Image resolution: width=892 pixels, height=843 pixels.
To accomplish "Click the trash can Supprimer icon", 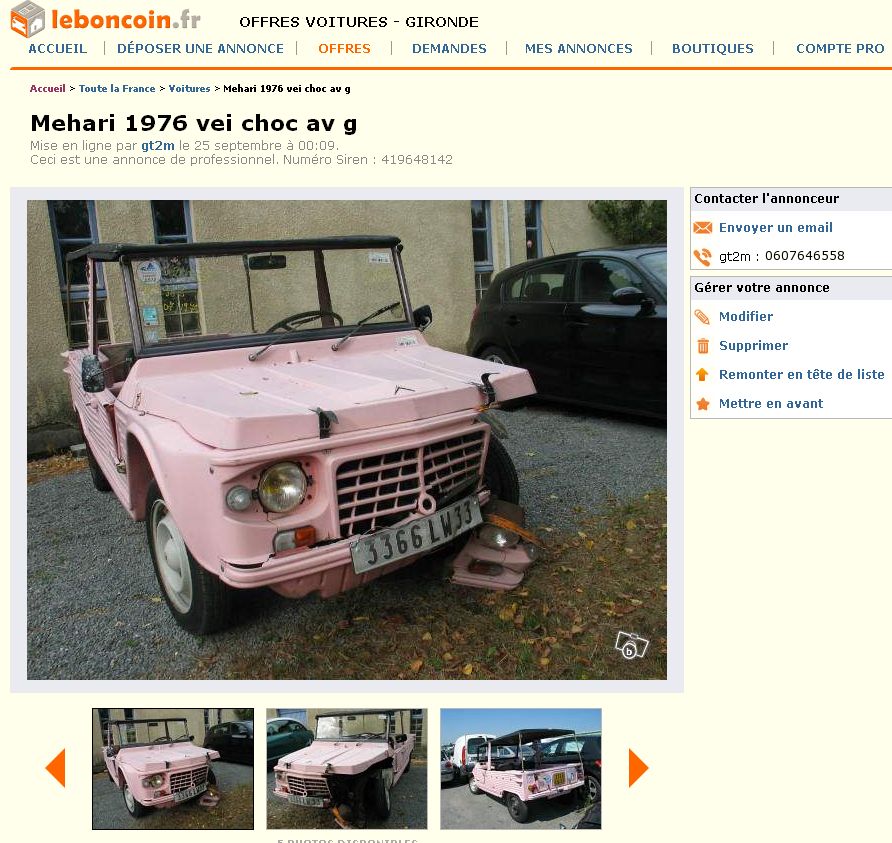I will (x=703, y=345).
